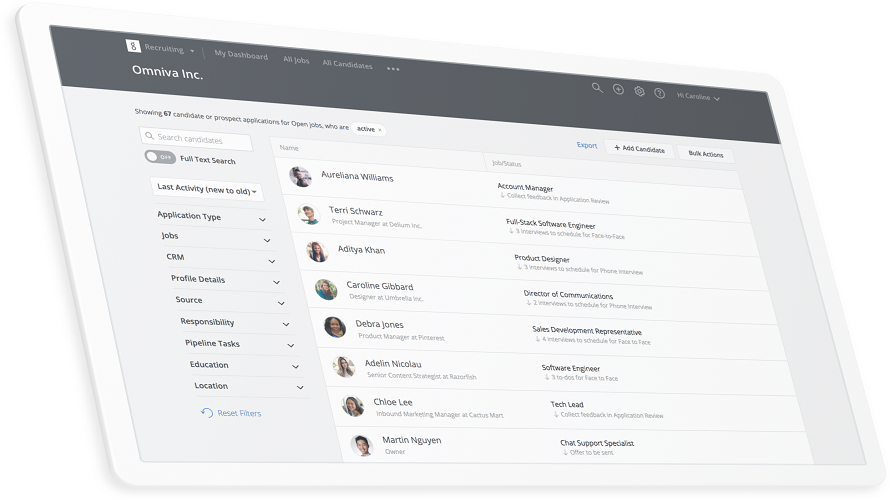The height and width of the screenshot is (500, 890).
Task: Click Name column header
Action: [289, 148]
